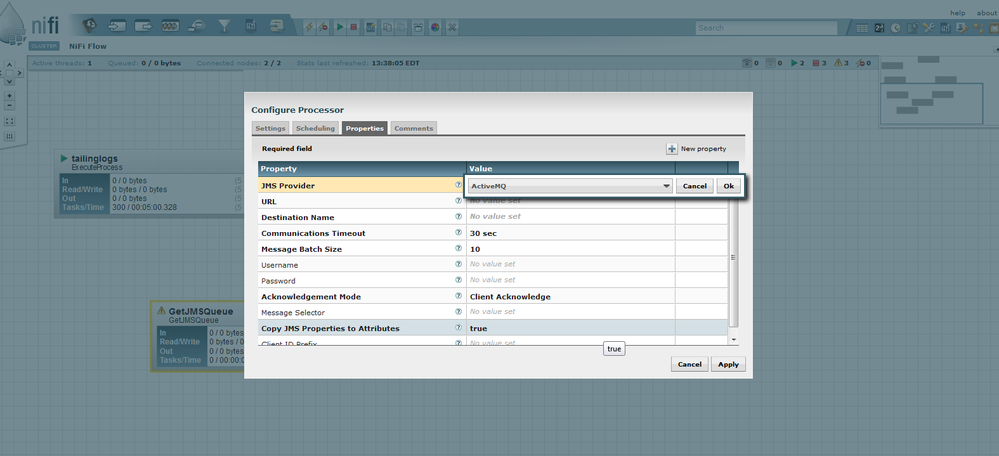
Task: Click the Disable lightning bolt icon
Action: click(323, 27)
